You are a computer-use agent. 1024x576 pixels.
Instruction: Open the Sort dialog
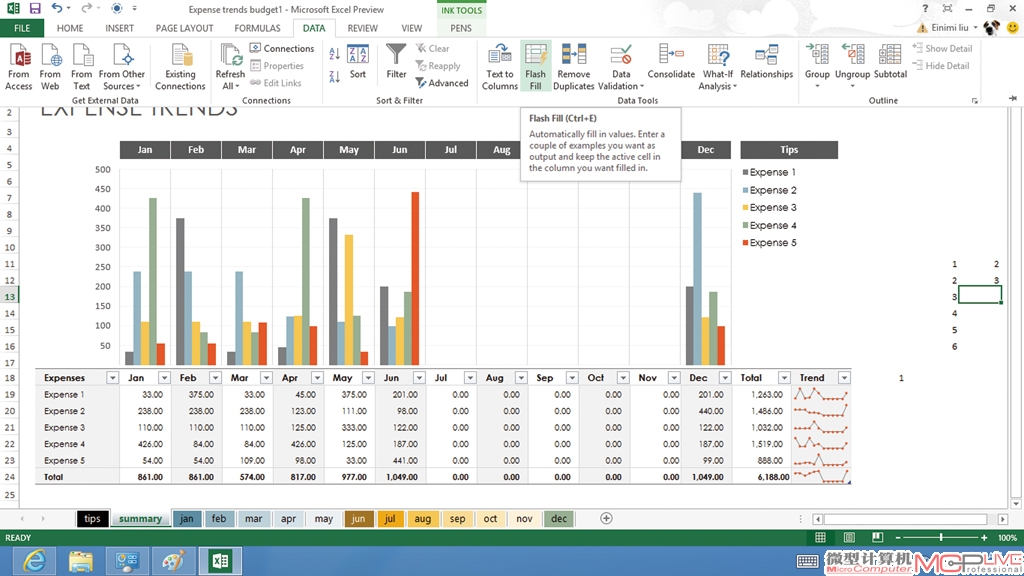coord(358,62)
